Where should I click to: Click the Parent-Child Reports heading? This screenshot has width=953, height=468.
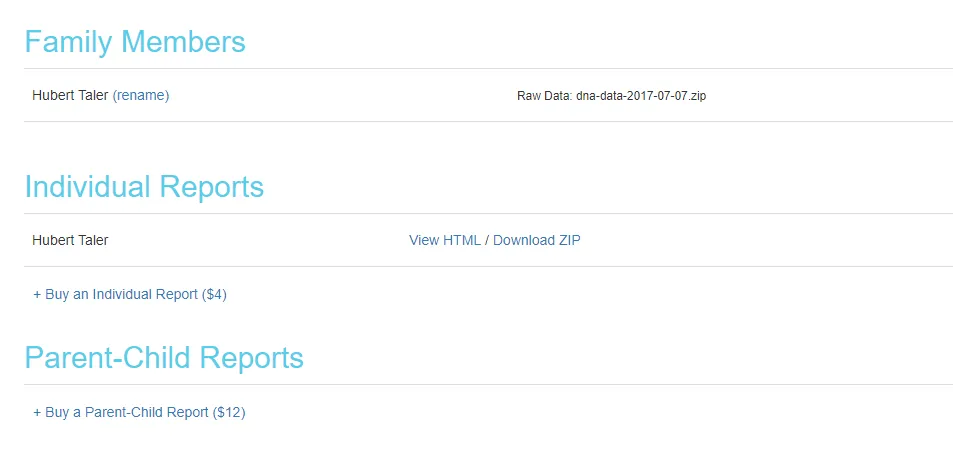[164, 357]
